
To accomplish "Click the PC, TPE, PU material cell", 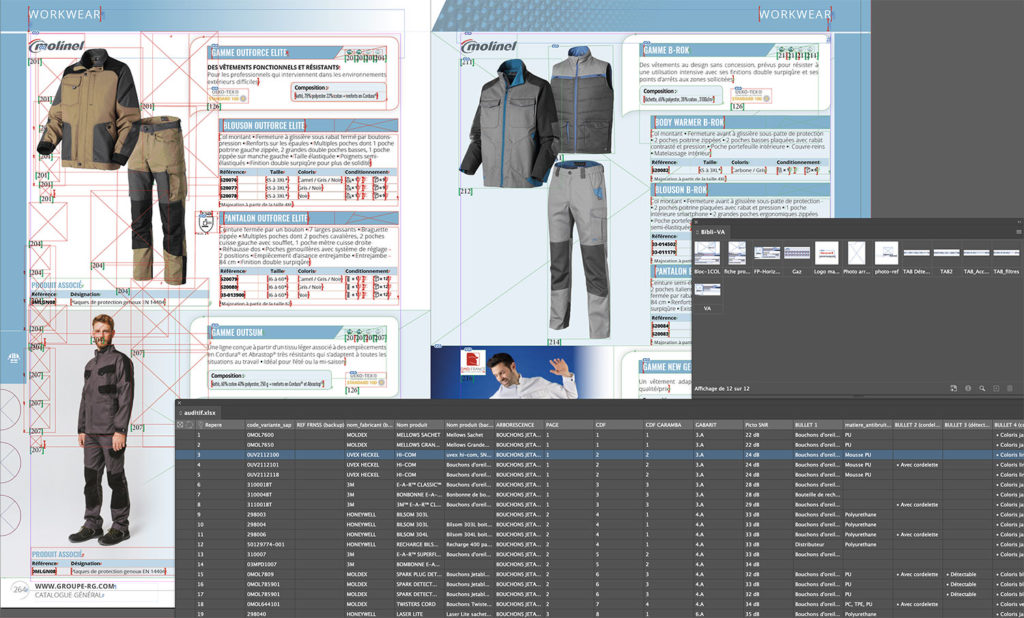I will click(x=867, y=604).
